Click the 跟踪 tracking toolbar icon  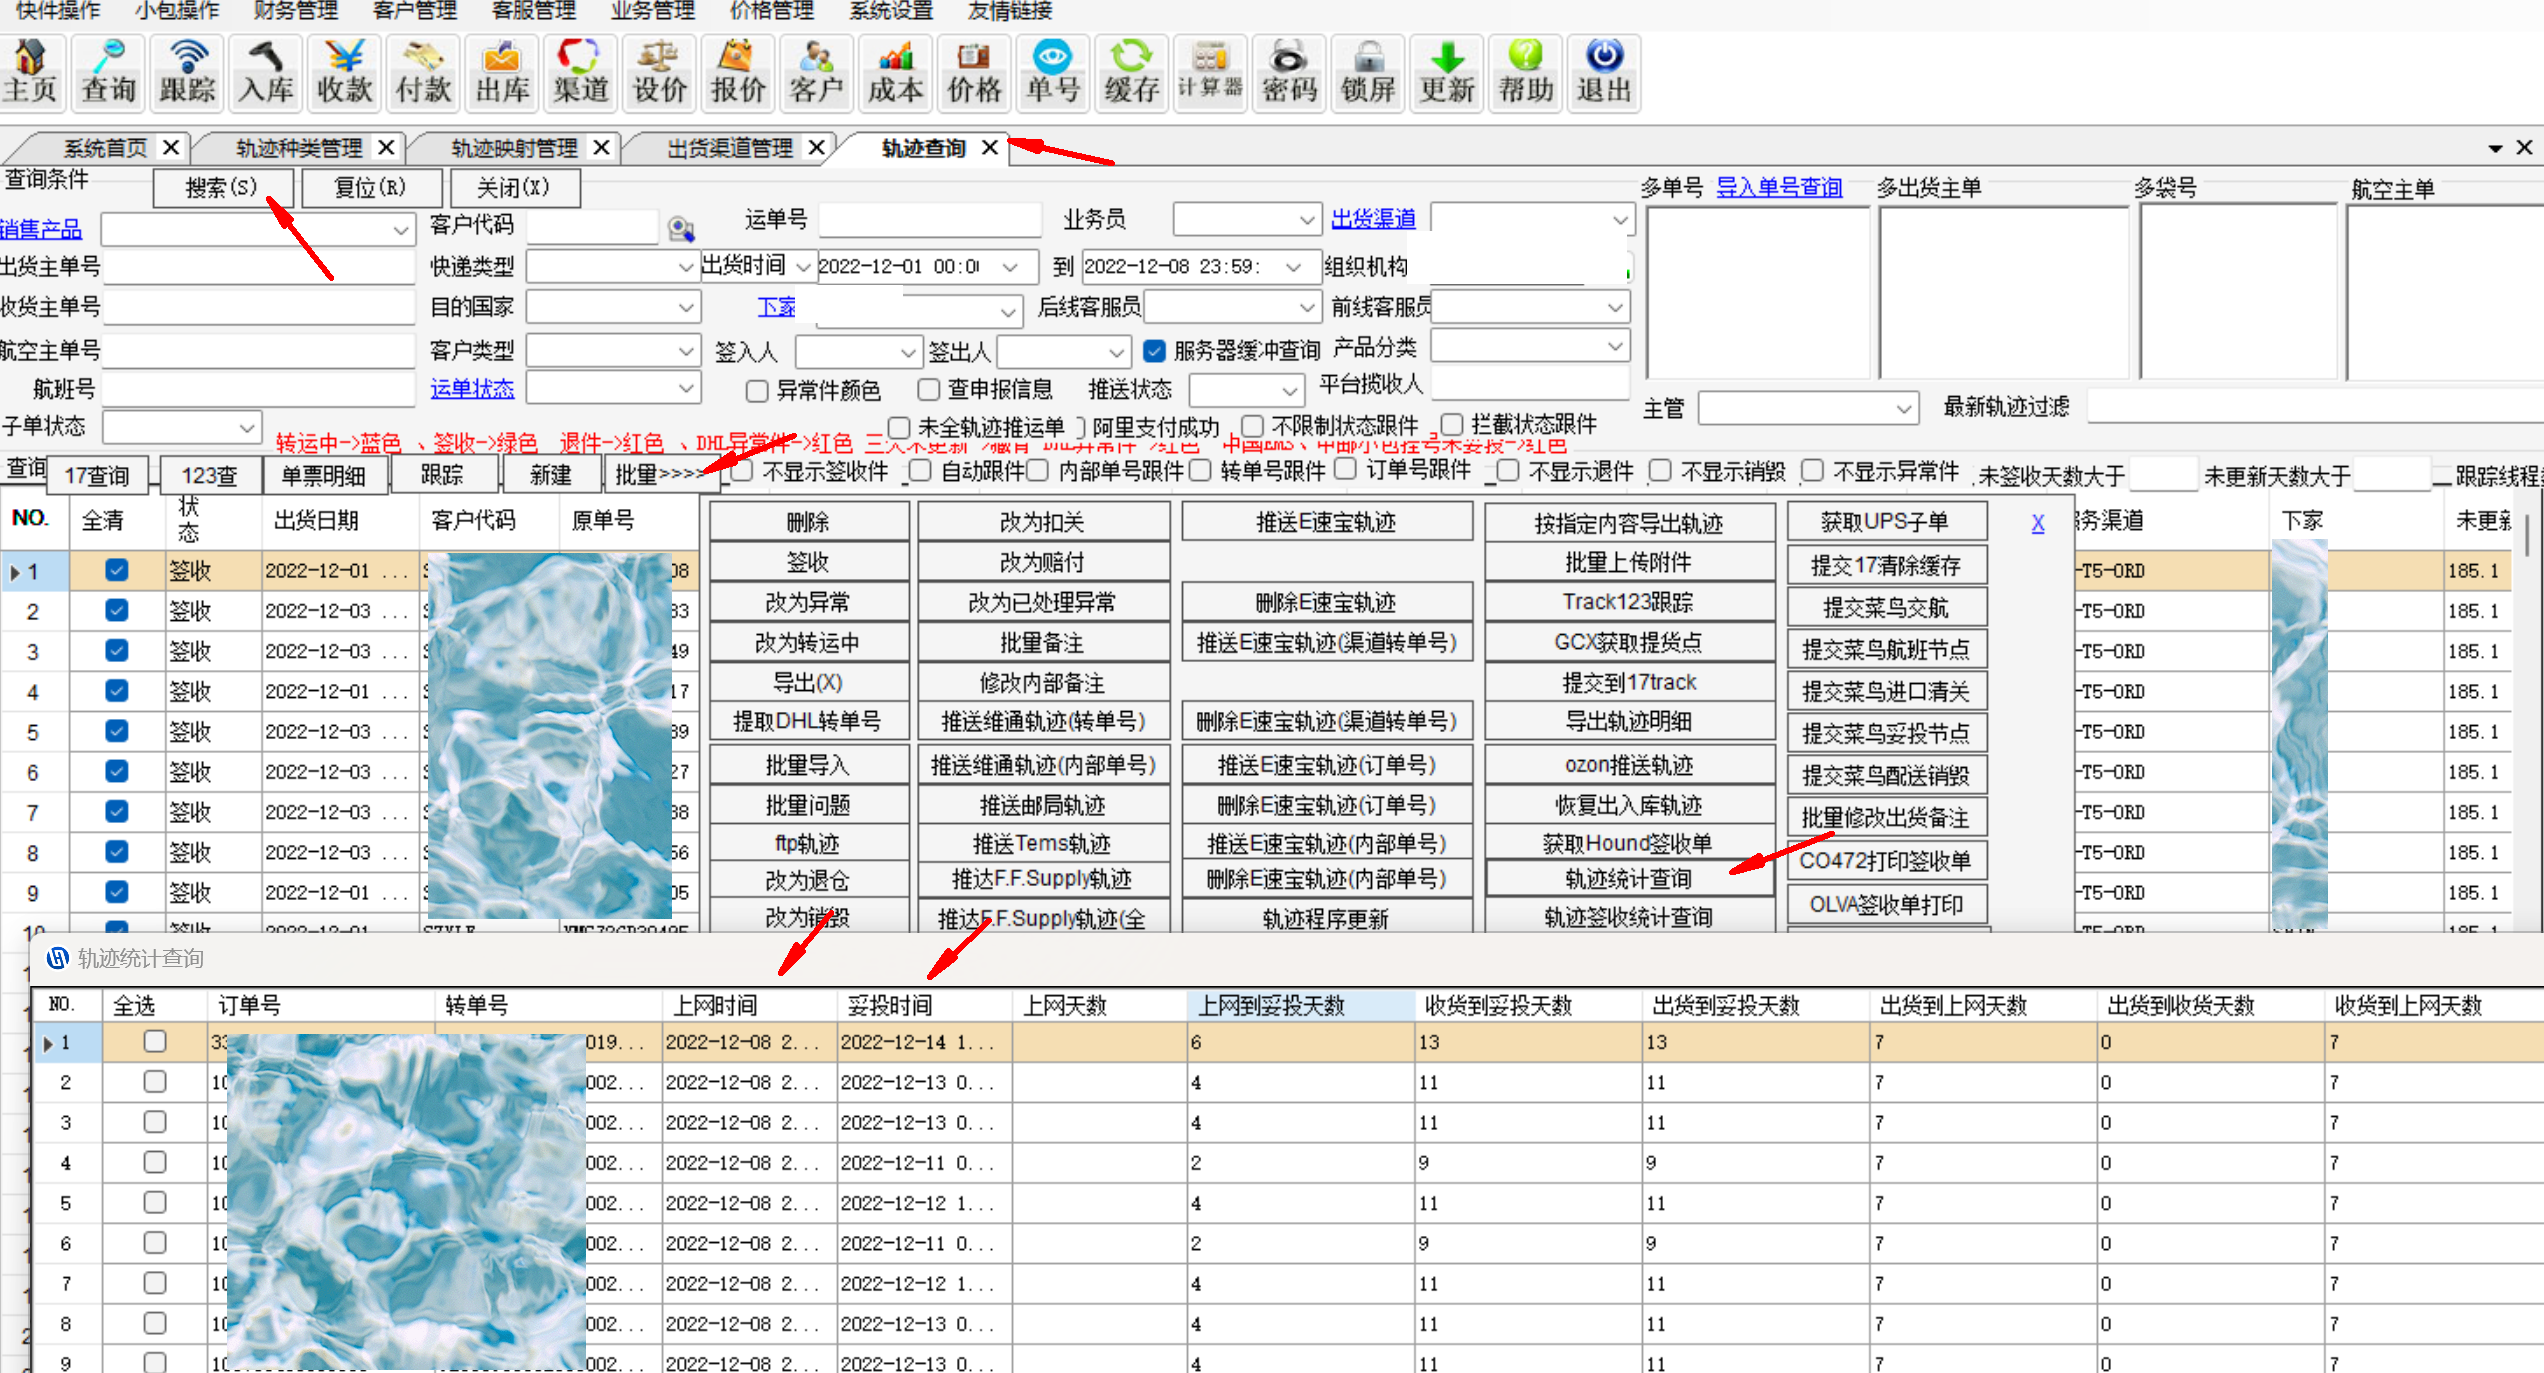[x=187, y=72]
